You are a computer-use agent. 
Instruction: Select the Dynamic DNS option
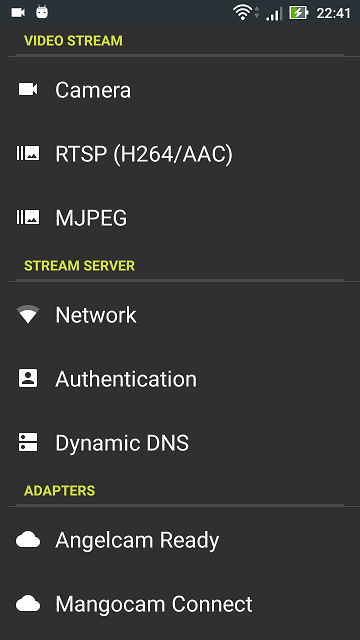(180, 442)
